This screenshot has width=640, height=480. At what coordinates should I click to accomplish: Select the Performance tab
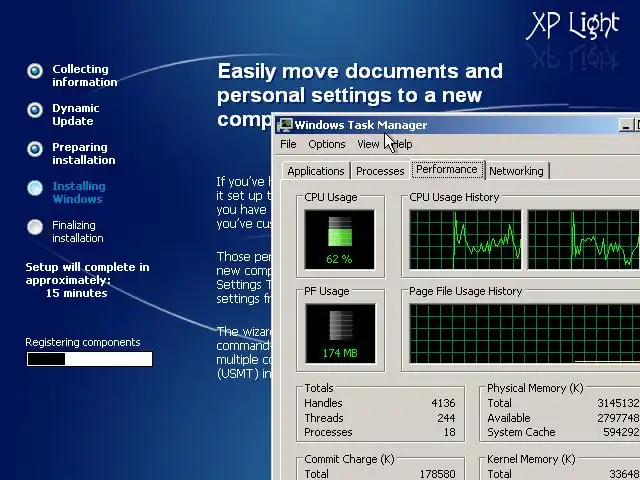[447, 169]
